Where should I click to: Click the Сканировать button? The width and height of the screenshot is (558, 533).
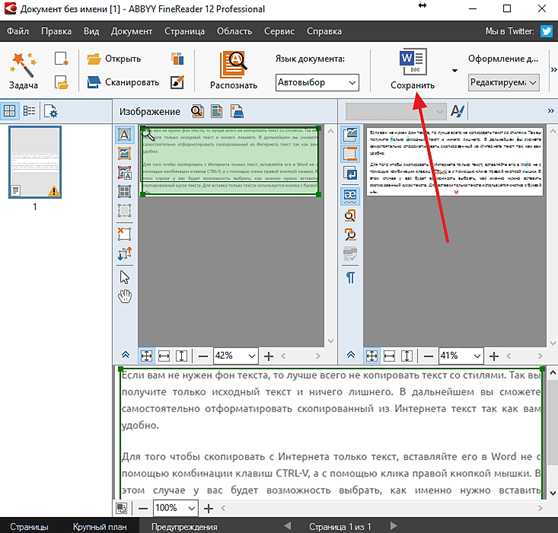coord(123,83)
